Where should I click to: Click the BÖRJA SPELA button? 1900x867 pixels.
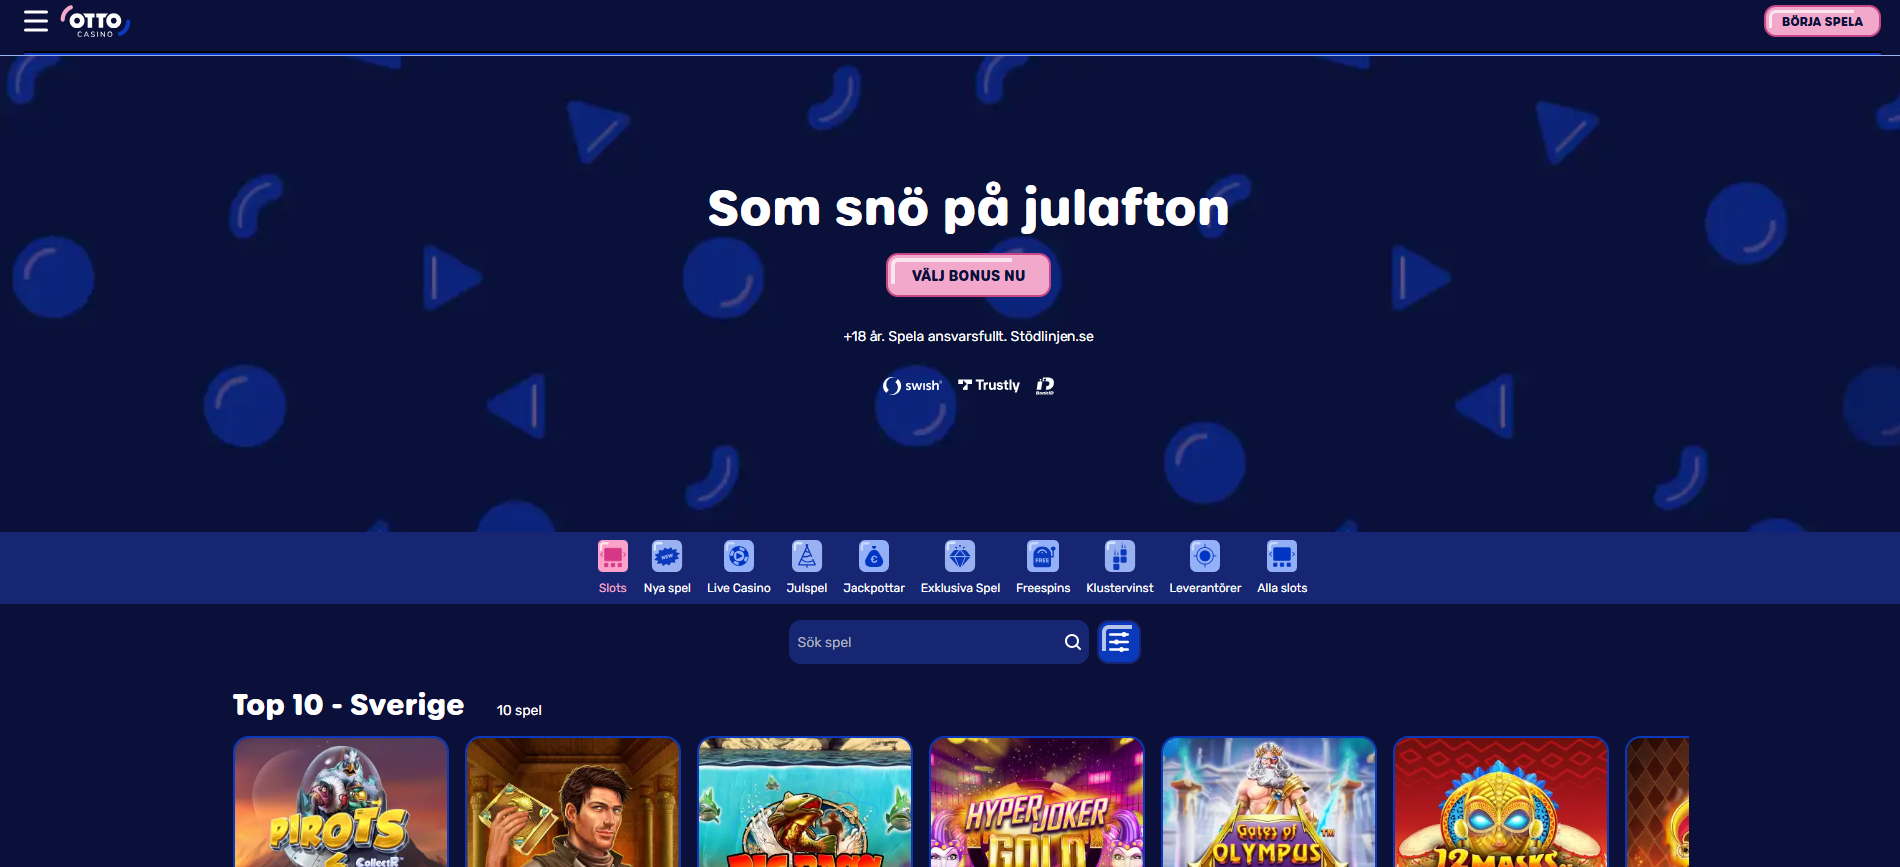click(x=1822, y=21)
